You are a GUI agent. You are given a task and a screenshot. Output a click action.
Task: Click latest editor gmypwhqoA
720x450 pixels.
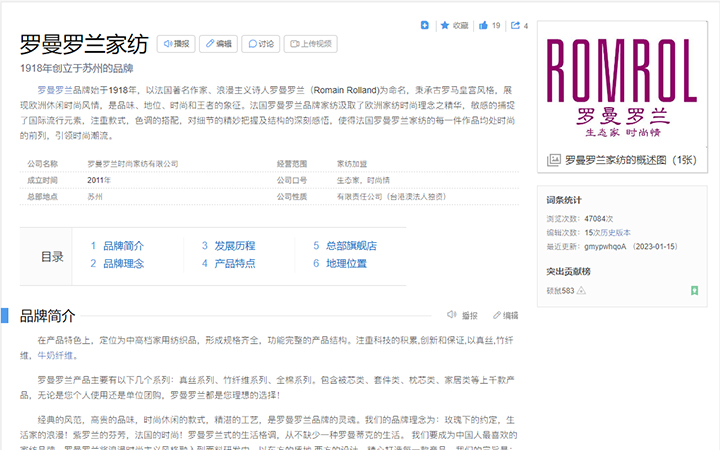click(605, 247)
